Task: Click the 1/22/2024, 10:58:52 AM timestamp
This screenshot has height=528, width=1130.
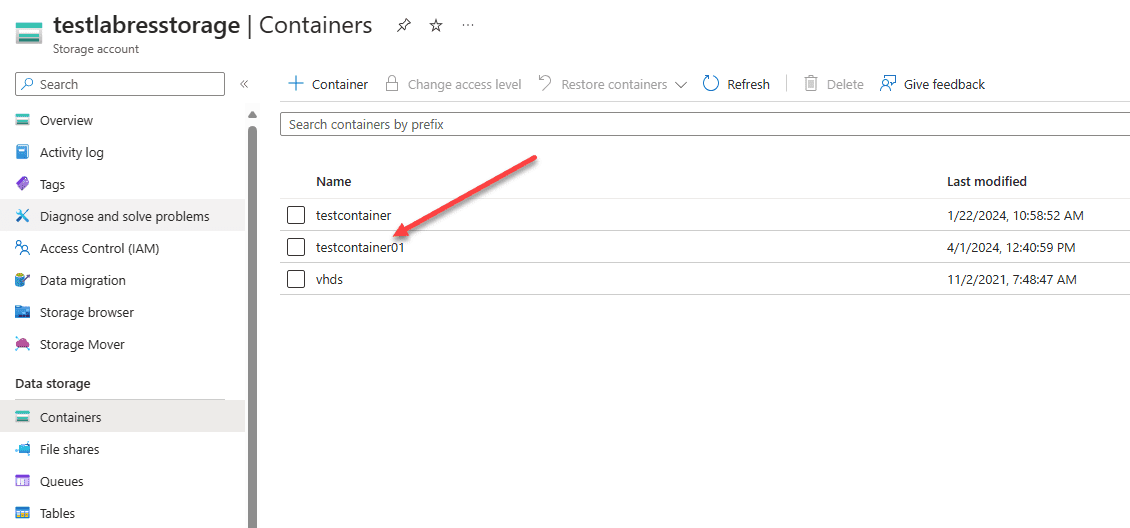Action: click(1015, 215)
